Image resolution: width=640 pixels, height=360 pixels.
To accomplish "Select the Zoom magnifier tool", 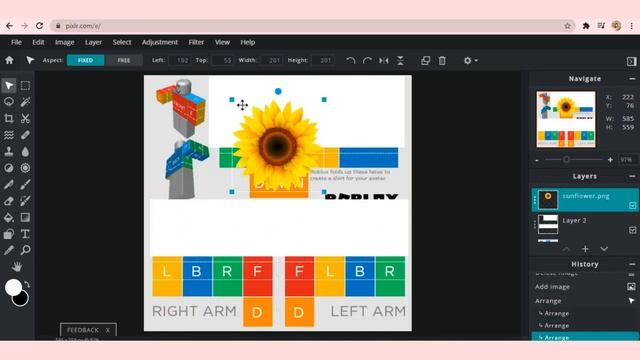I will click(25, 250).
